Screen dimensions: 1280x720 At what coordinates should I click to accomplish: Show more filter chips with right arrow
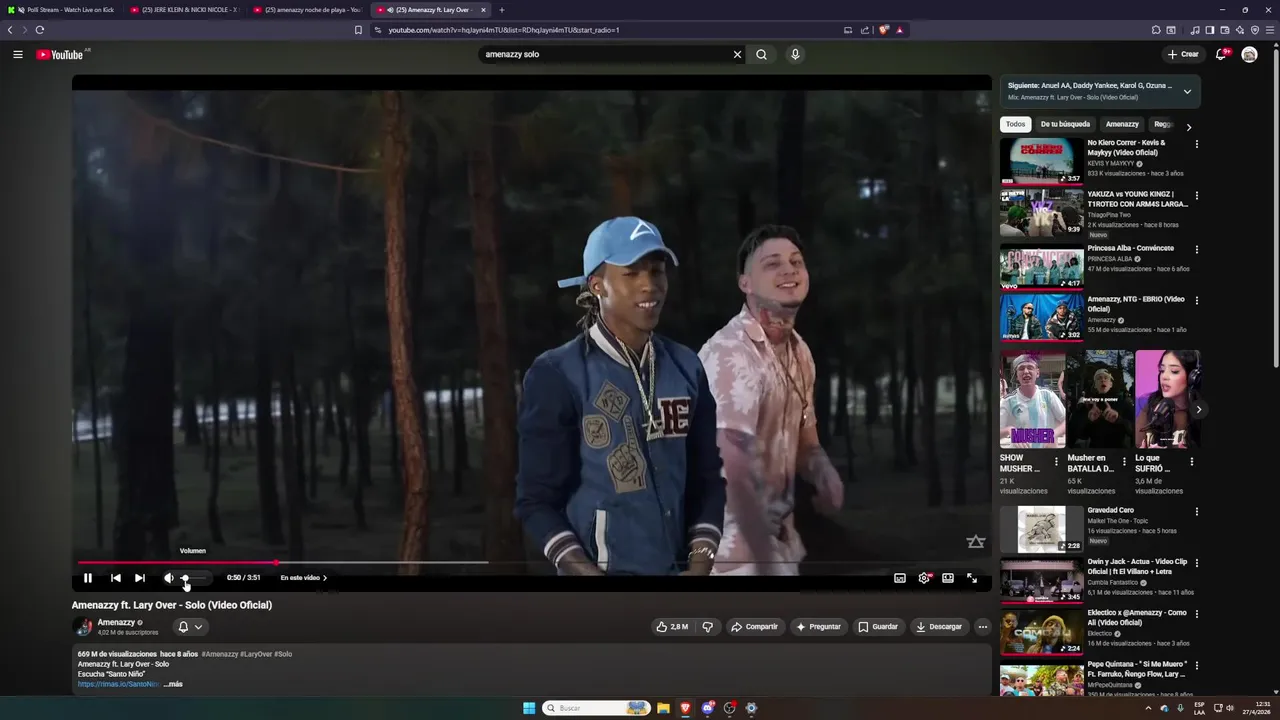click(1189, 127)
